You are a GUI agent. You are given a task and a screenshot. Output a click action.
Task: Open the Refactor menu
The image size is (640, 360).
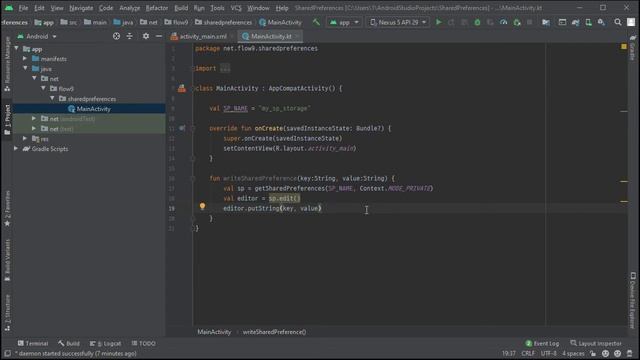(x=157, y=8)
